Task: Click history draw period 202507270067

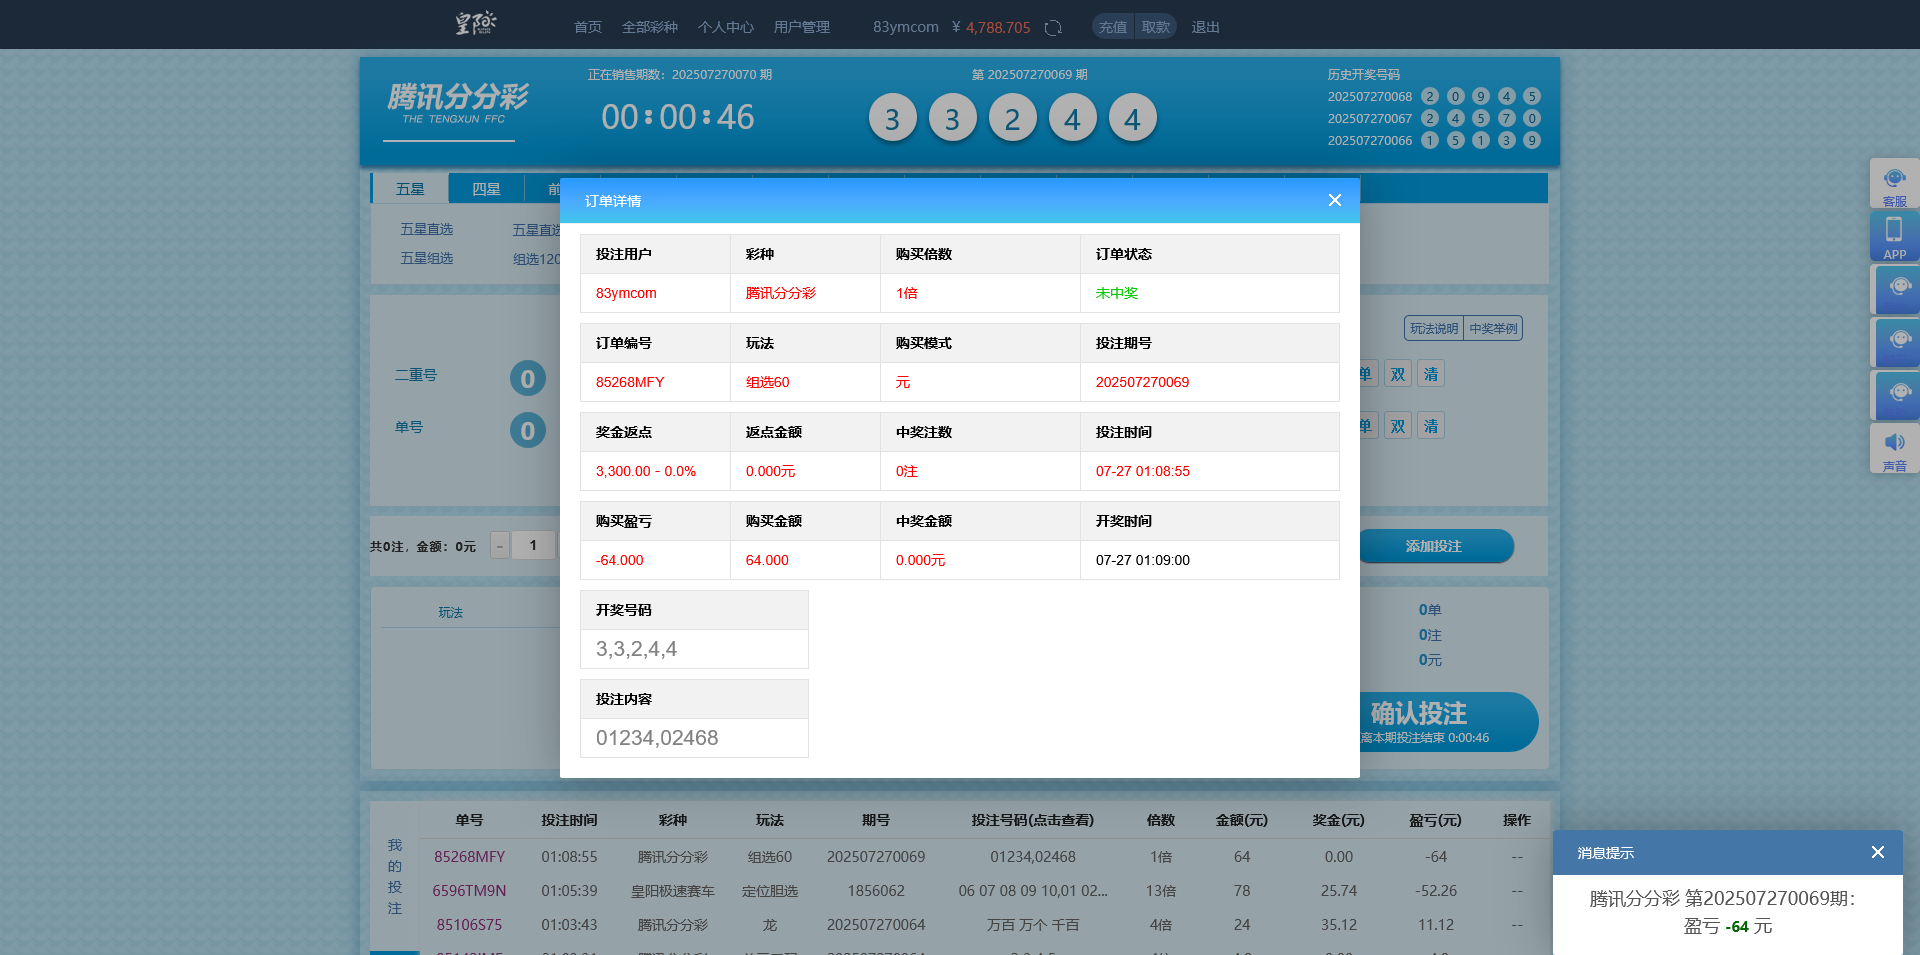Action: (1370, 119)
